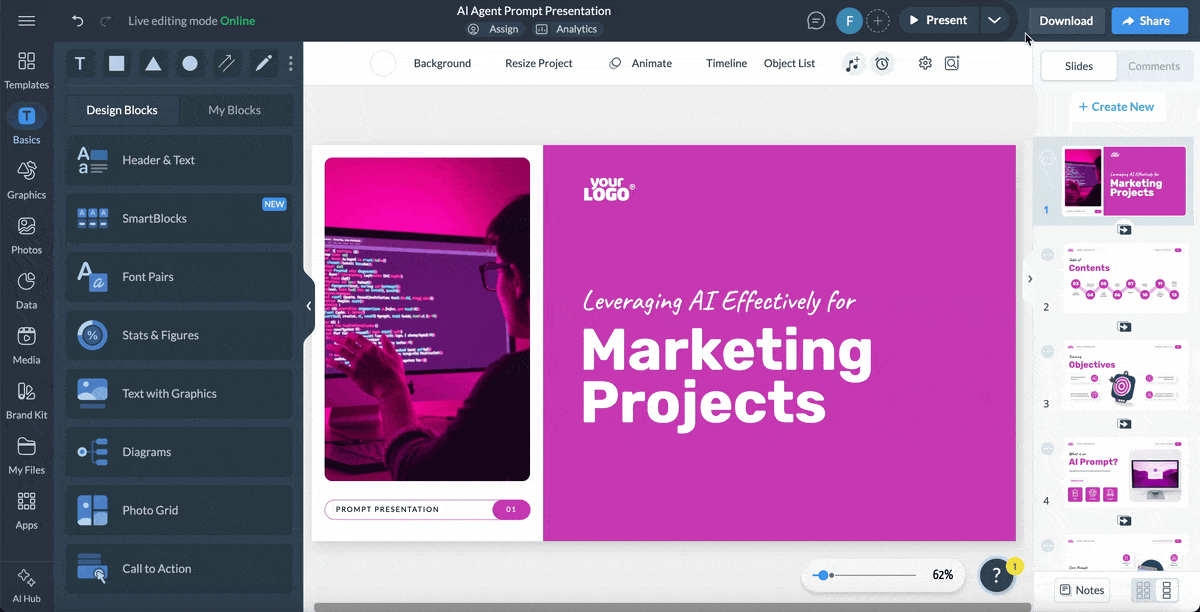Viewport: 1200px width, 612px height.
Task: Open the My Blocks tab
Action: coord(235,110)
